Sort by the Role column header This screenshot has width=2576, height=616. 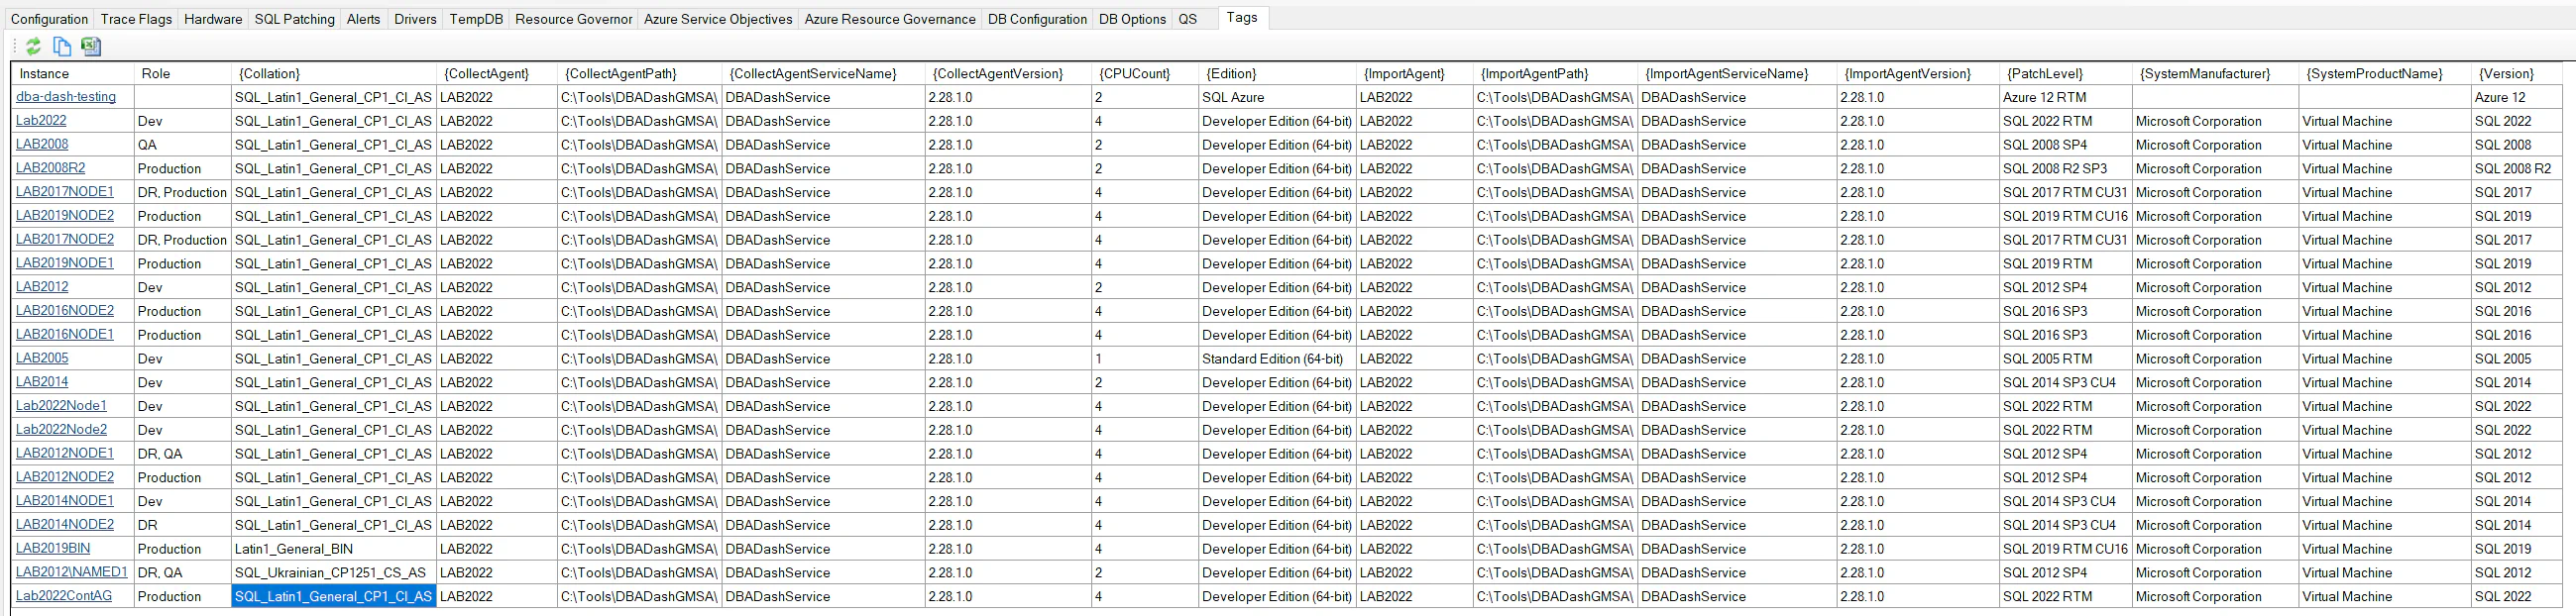(183, 74)
